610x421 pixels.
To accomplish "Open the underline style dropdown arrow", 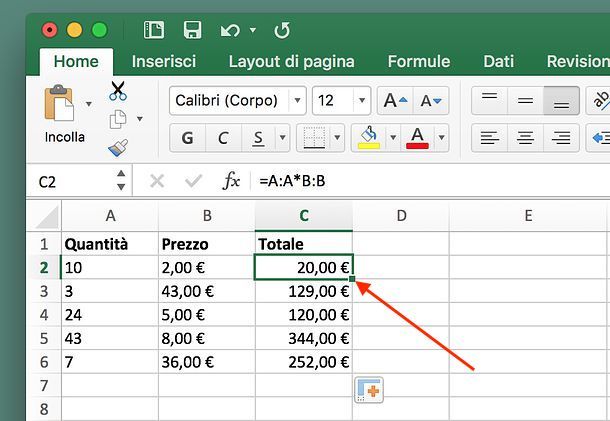I will [283, 137].
